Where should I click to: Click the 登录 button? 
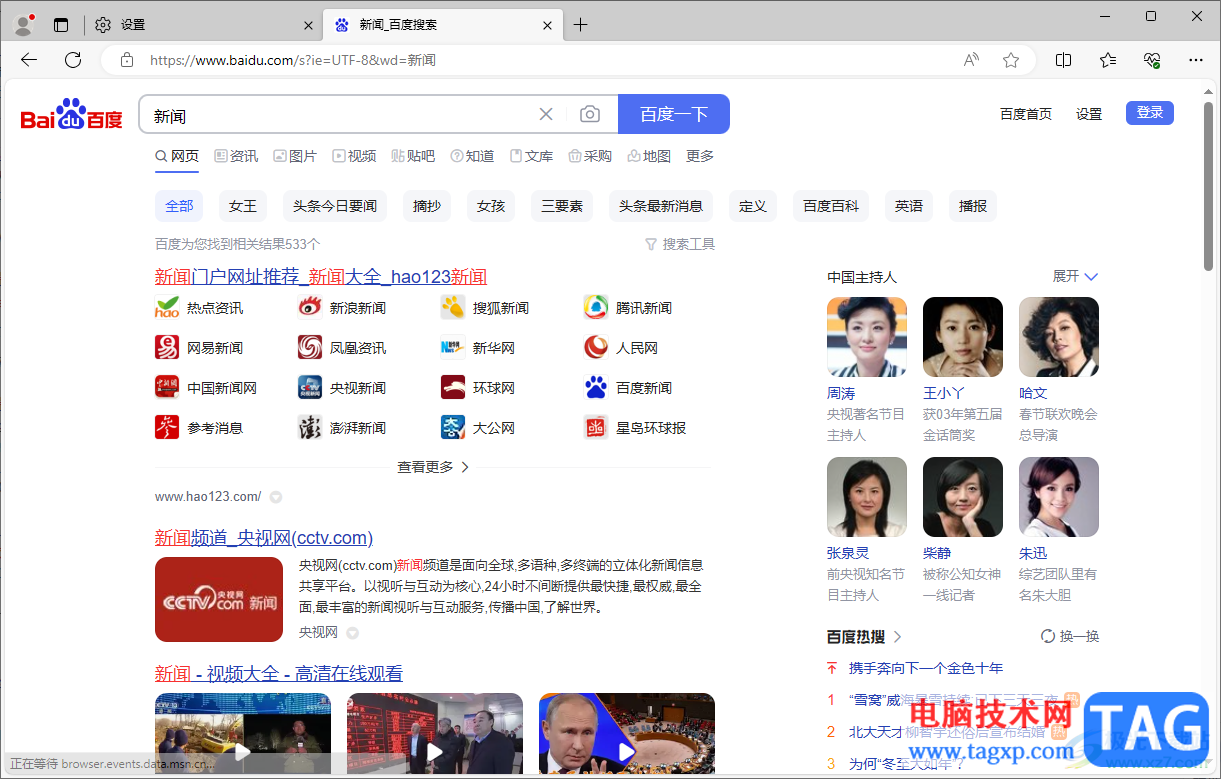[x=1150, y=113]
